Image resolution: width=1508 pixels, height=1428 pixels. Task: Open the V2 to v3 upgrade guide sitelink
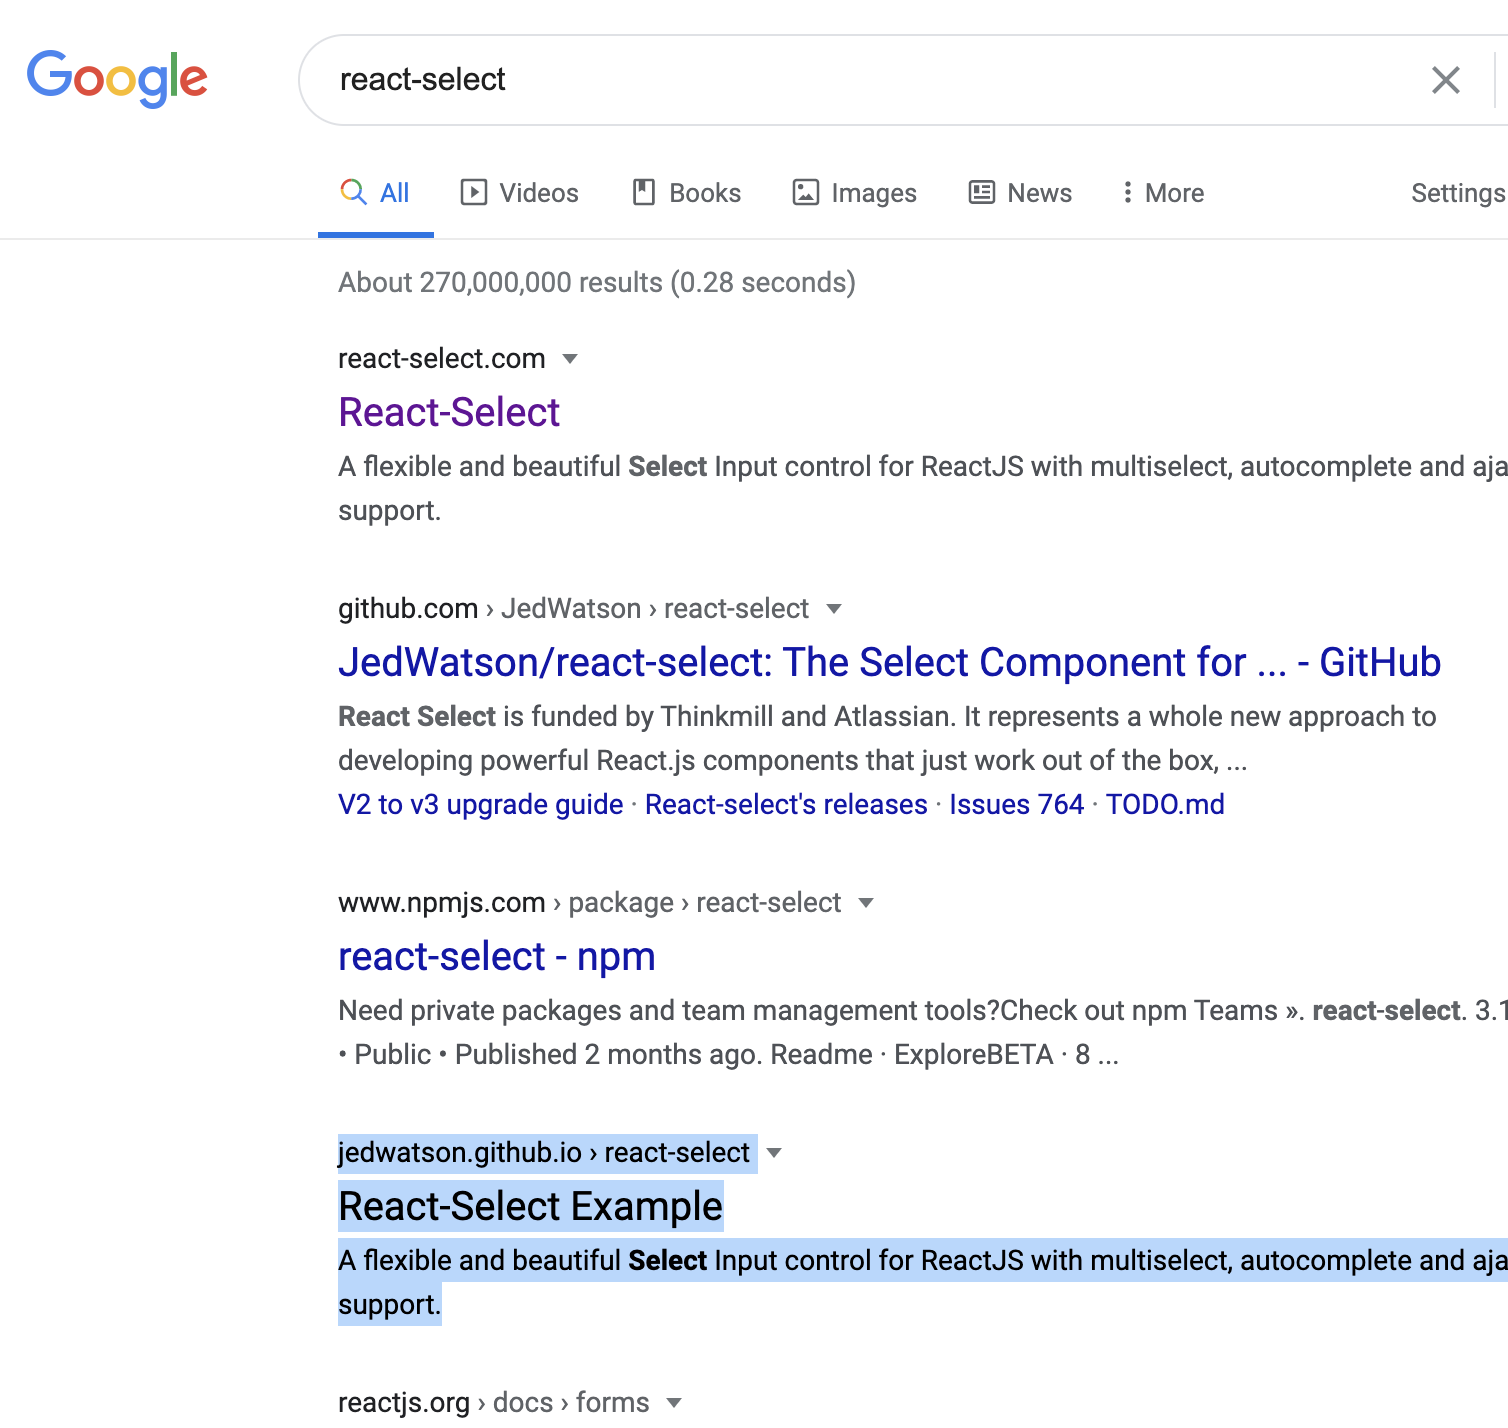pyautogui.click(x=479, y=804)
